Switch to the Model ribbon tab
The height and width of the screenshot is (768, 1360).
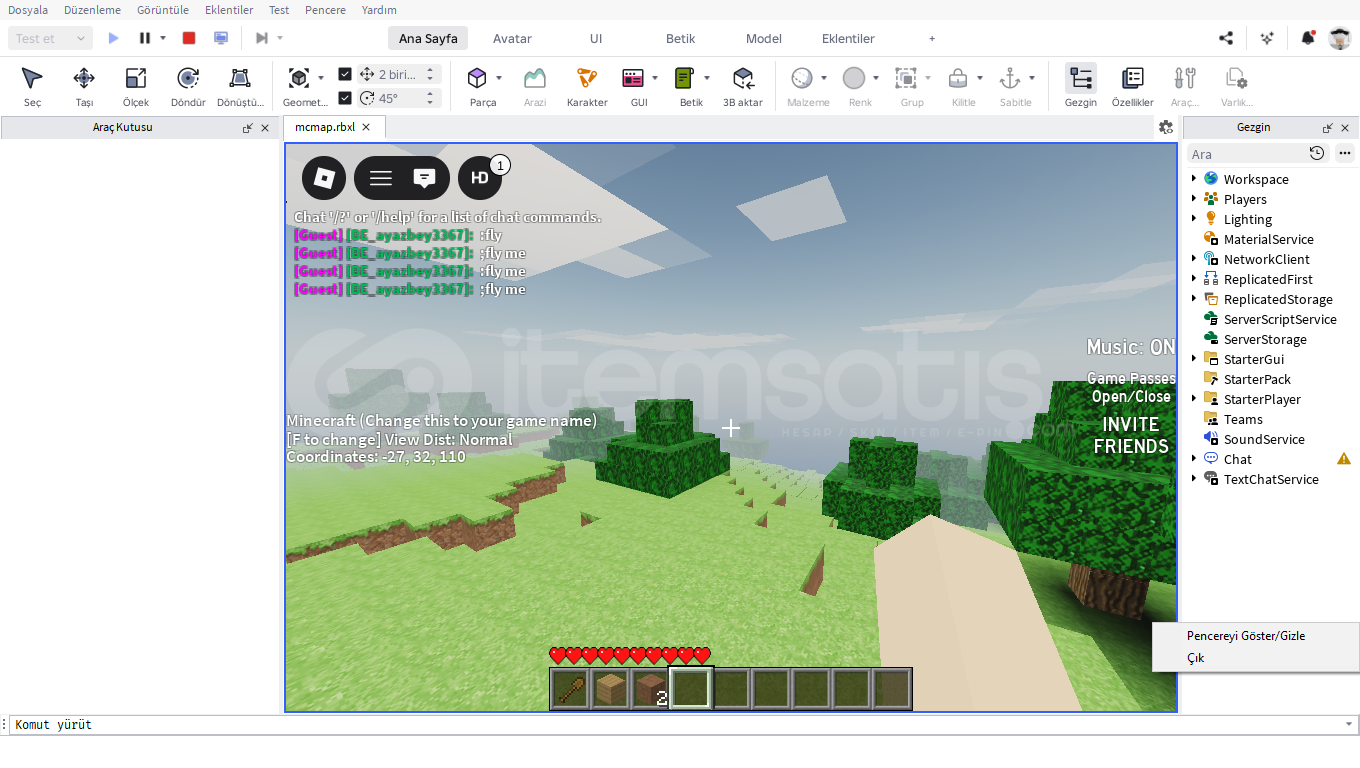(764, 38)
